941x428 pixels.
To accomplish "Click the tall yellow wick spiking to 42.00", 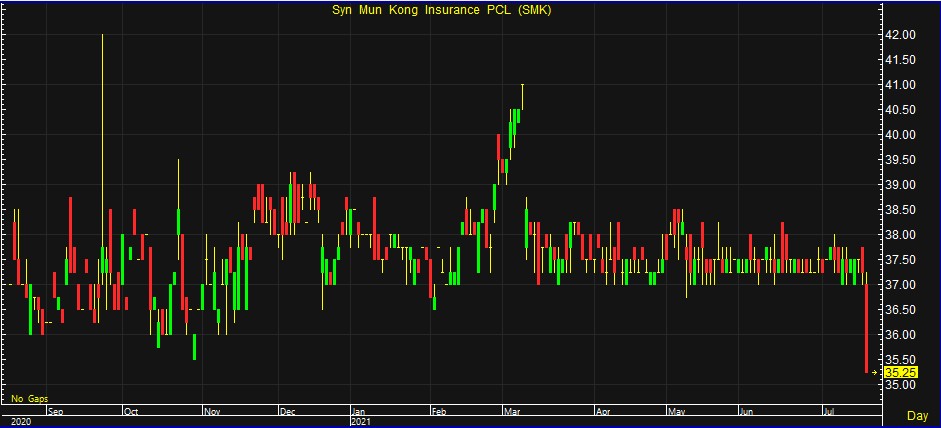I will [103, 140].
